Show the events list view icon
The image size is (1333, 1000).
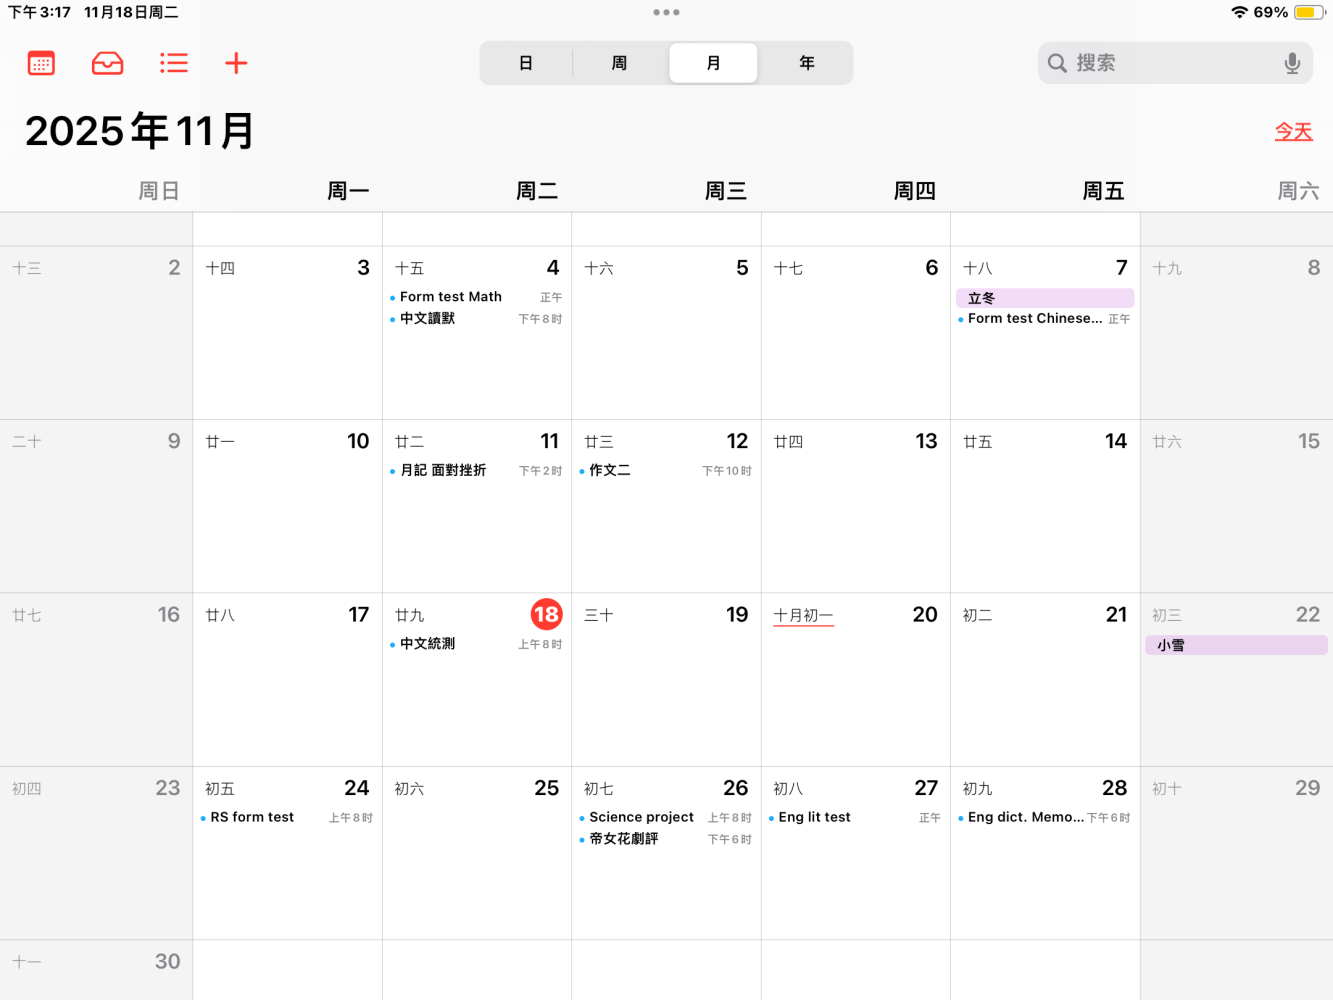coord(174,63)
